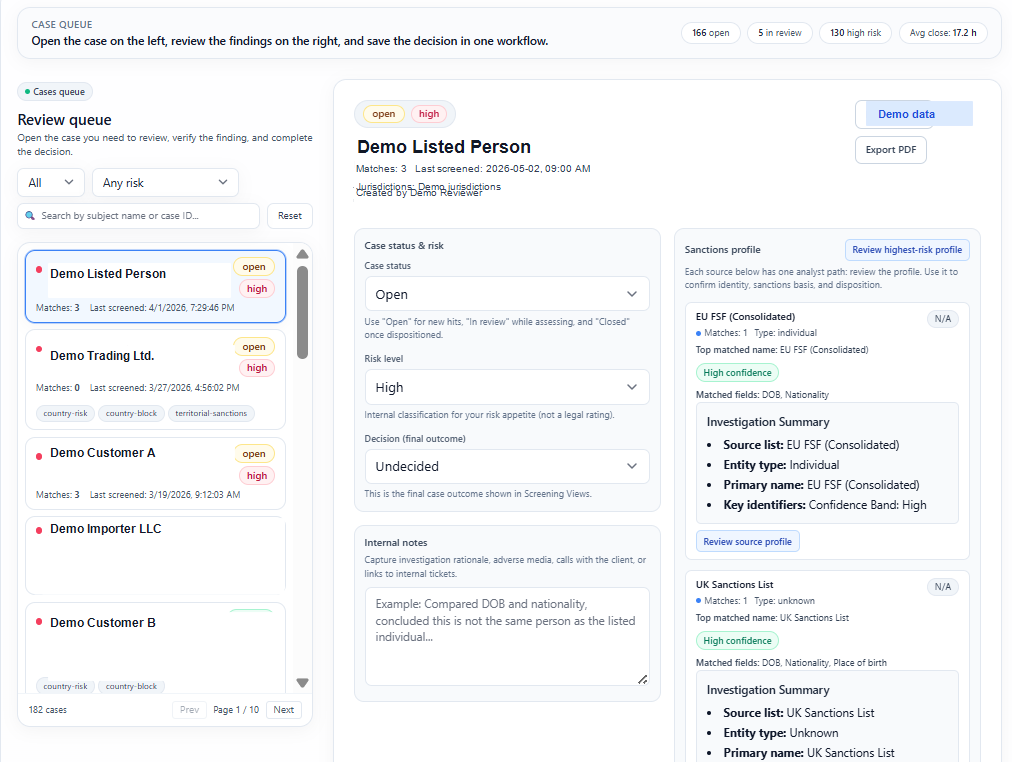The height and width of the screenshot is (762, 1012).
Task: Click country-risk tag on Demo Trading Ltd.
Action: pos(65,413)
